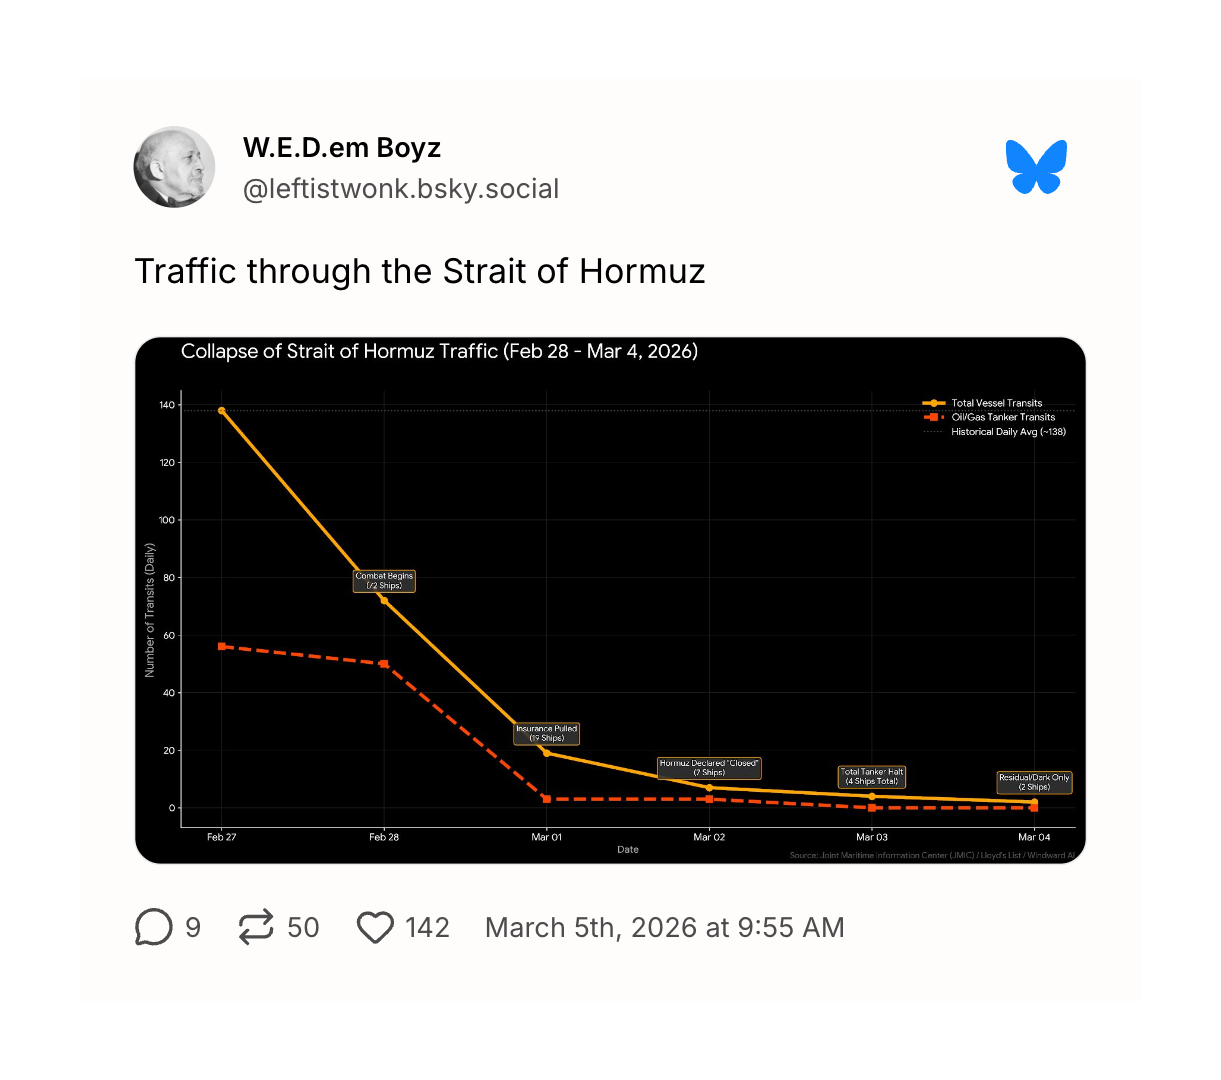Like the post with the heart icon
Image resolution: width=1221 pixels, height=1080 pixels.
tap(375, 927)
